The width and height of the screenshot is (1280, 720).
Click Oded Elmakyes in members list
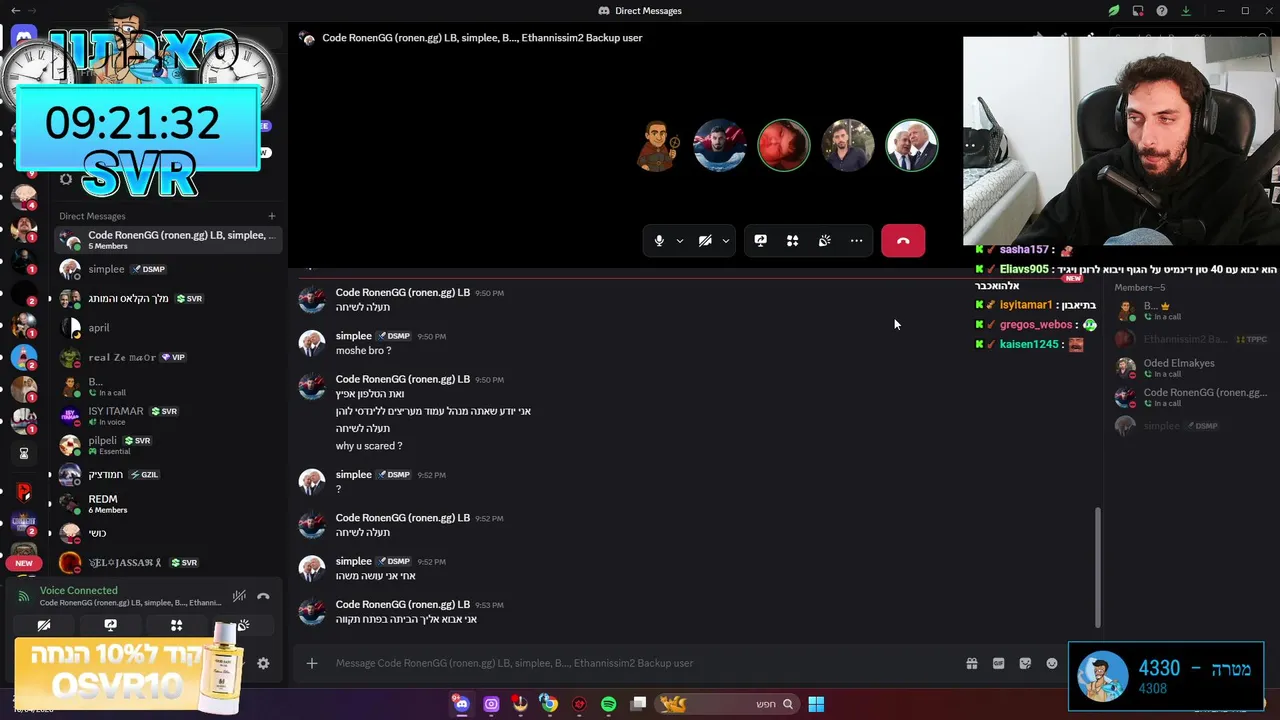coord(1193,368)
